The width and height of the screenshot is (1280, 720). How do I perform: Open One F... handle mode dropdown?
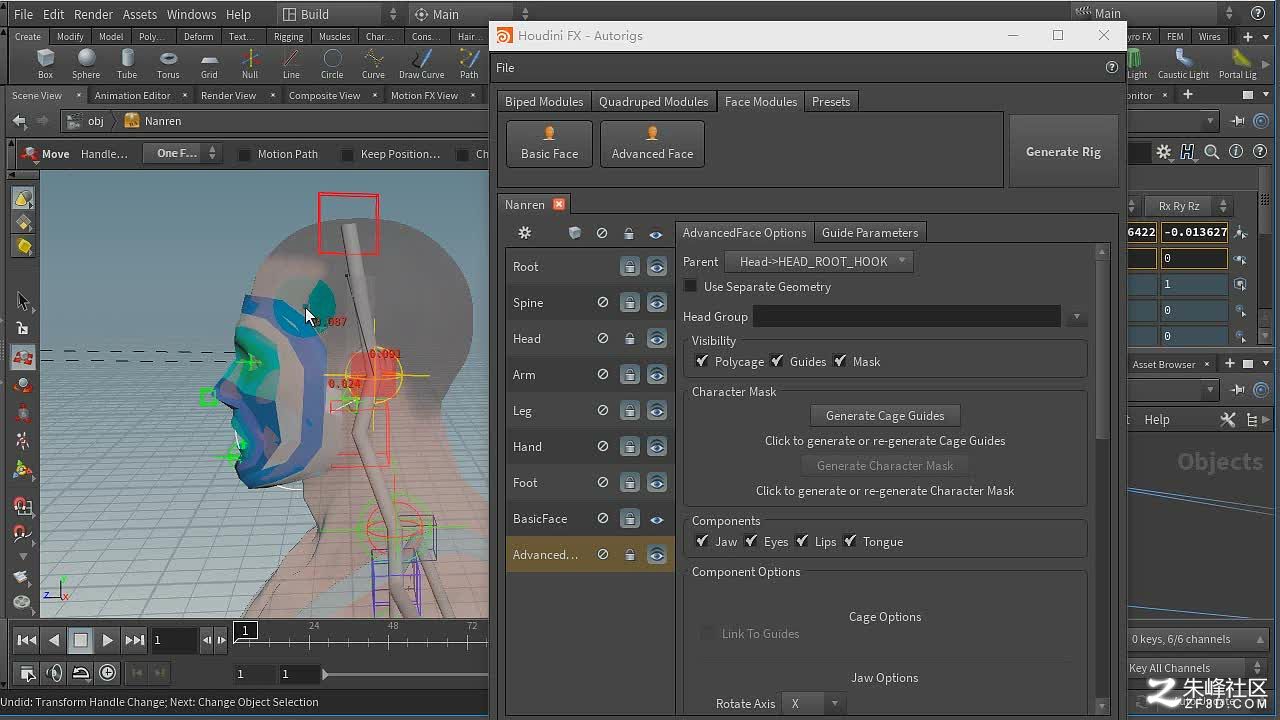pos(181,154)
